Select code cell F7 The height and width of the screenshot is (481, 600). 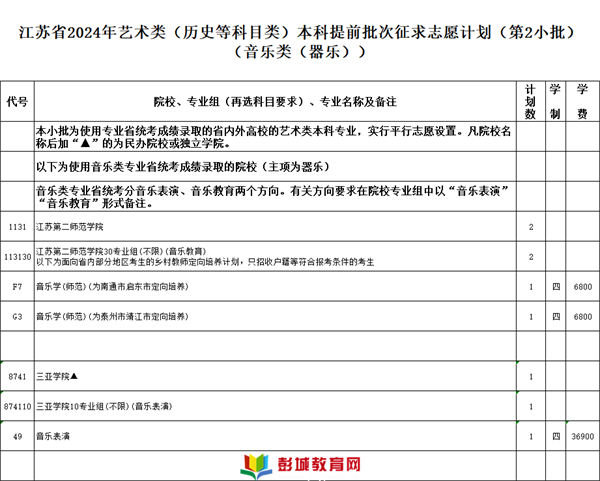coord(17,287)
